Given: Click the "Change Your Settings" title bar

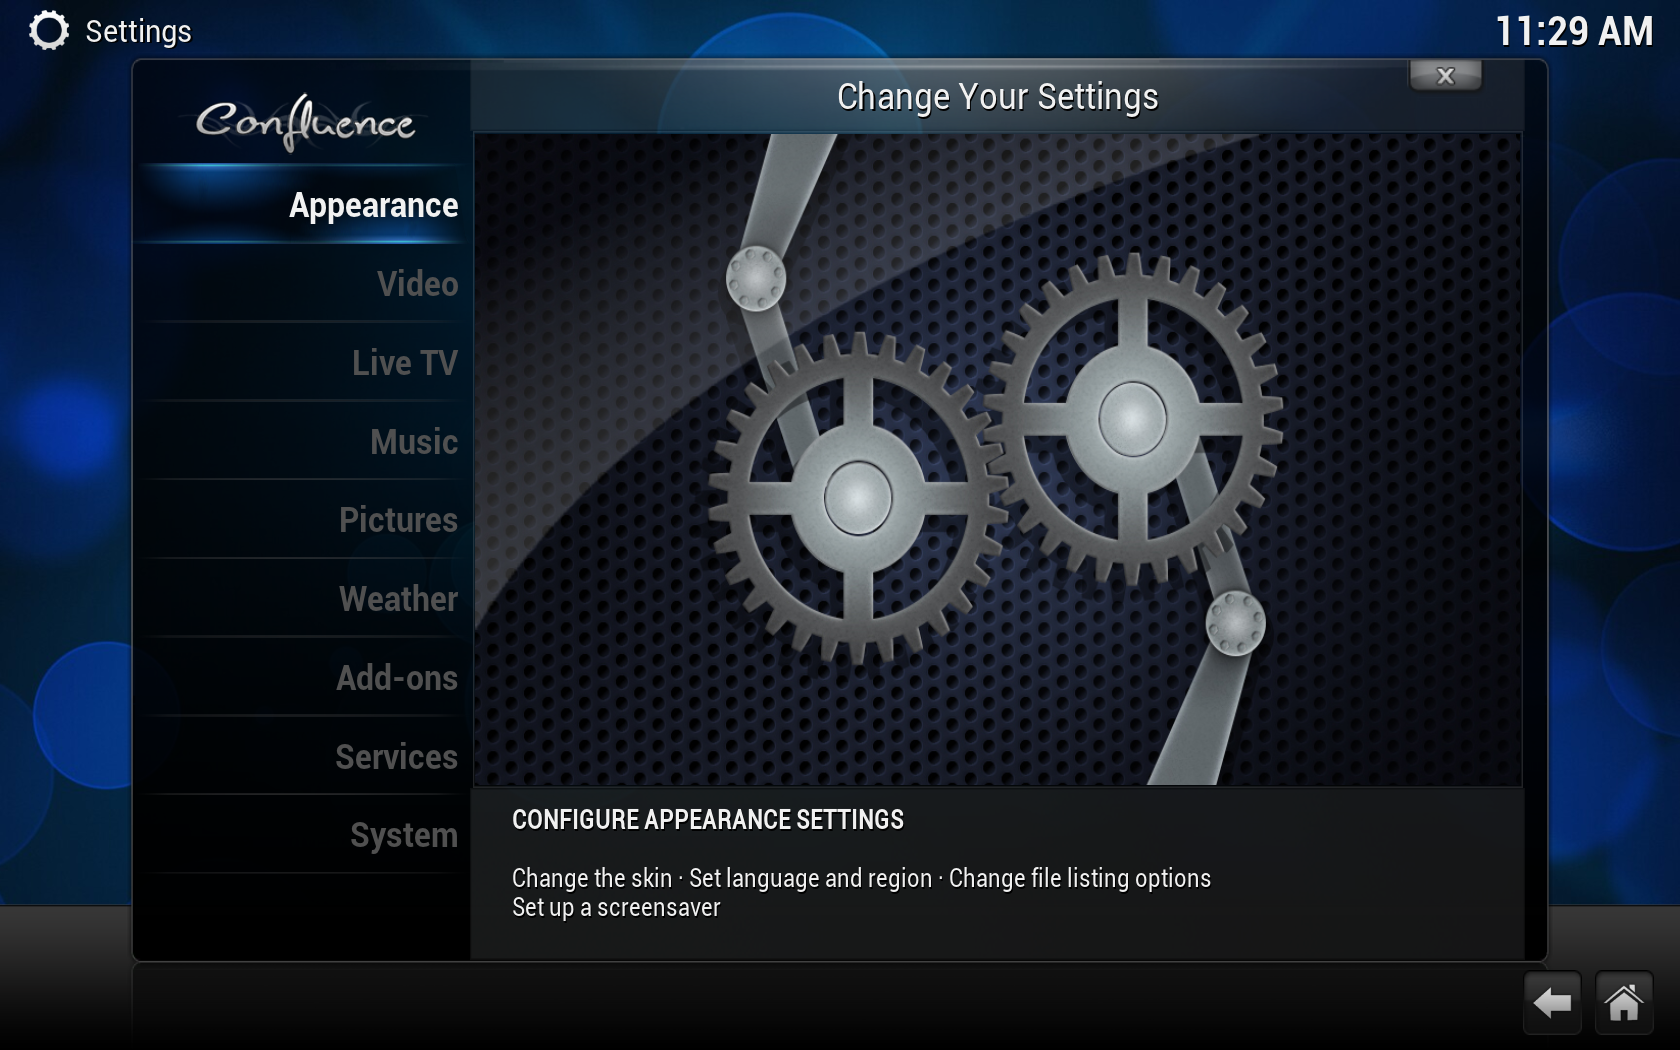Looking at the screenshot, I should [997, 98].
